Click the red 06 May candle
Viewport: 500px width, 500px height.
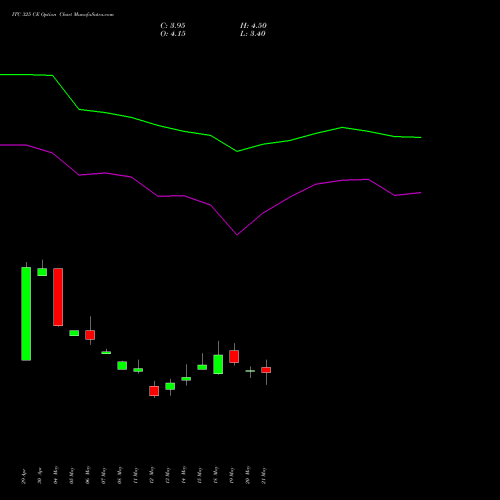click(90, 335)
